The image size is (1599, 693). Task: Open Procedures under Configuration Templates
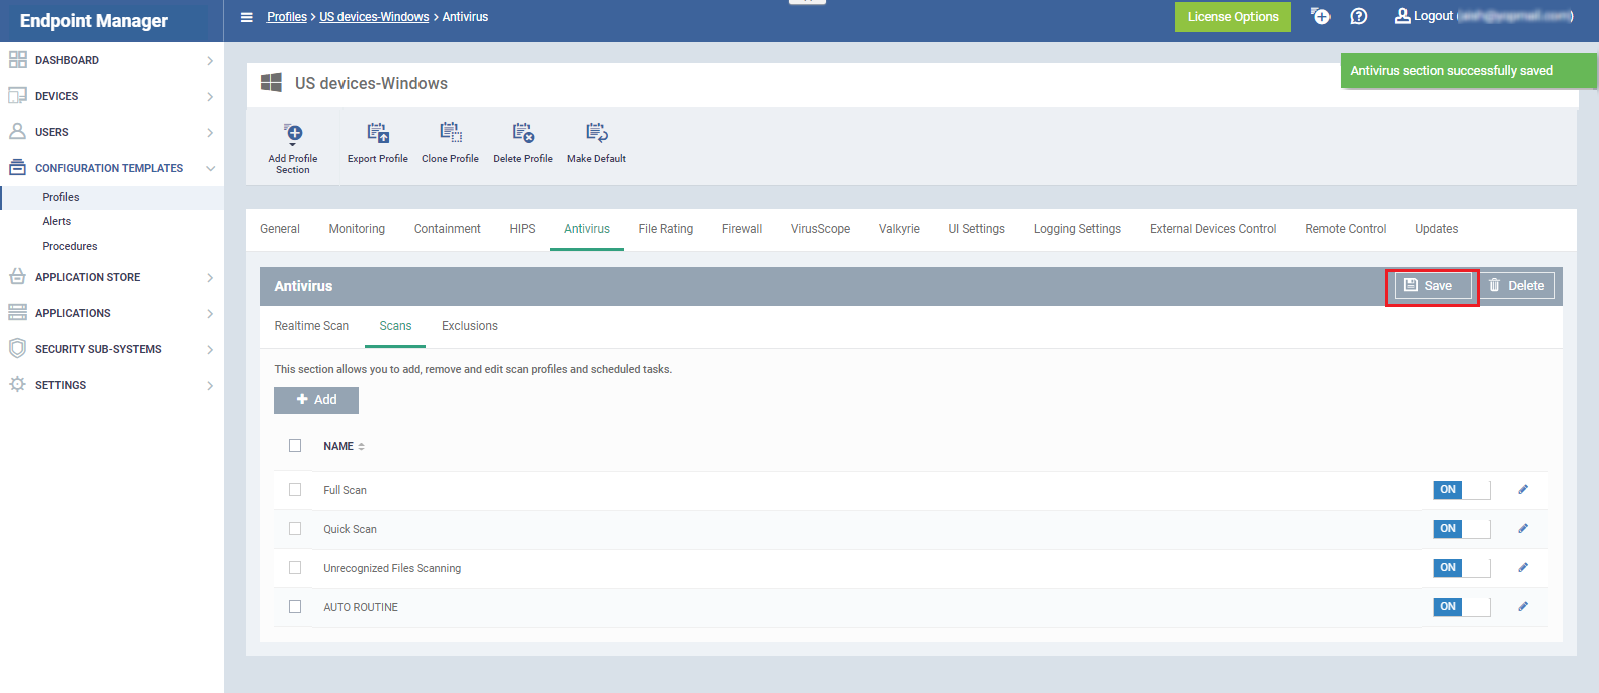(70, 246)
